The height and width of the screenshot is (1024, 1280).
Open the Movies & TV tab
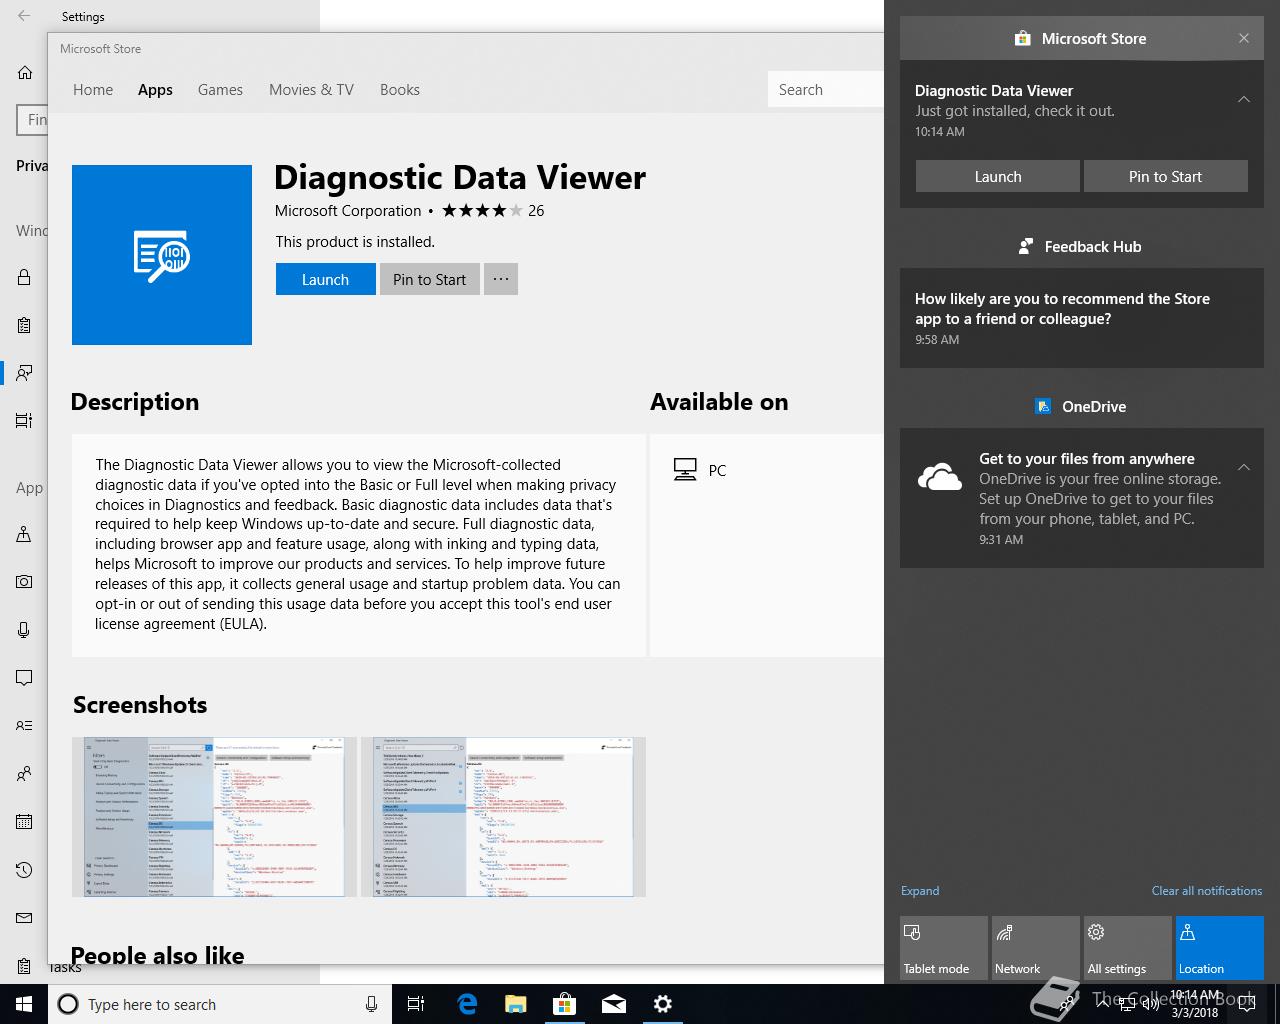tap(311, 89)
